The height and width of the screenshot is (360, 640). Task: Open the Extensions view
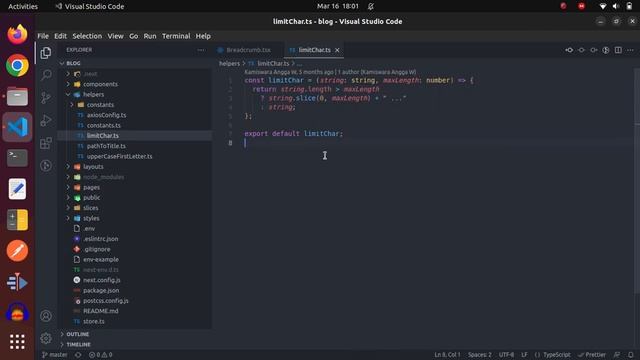[46, 143]
